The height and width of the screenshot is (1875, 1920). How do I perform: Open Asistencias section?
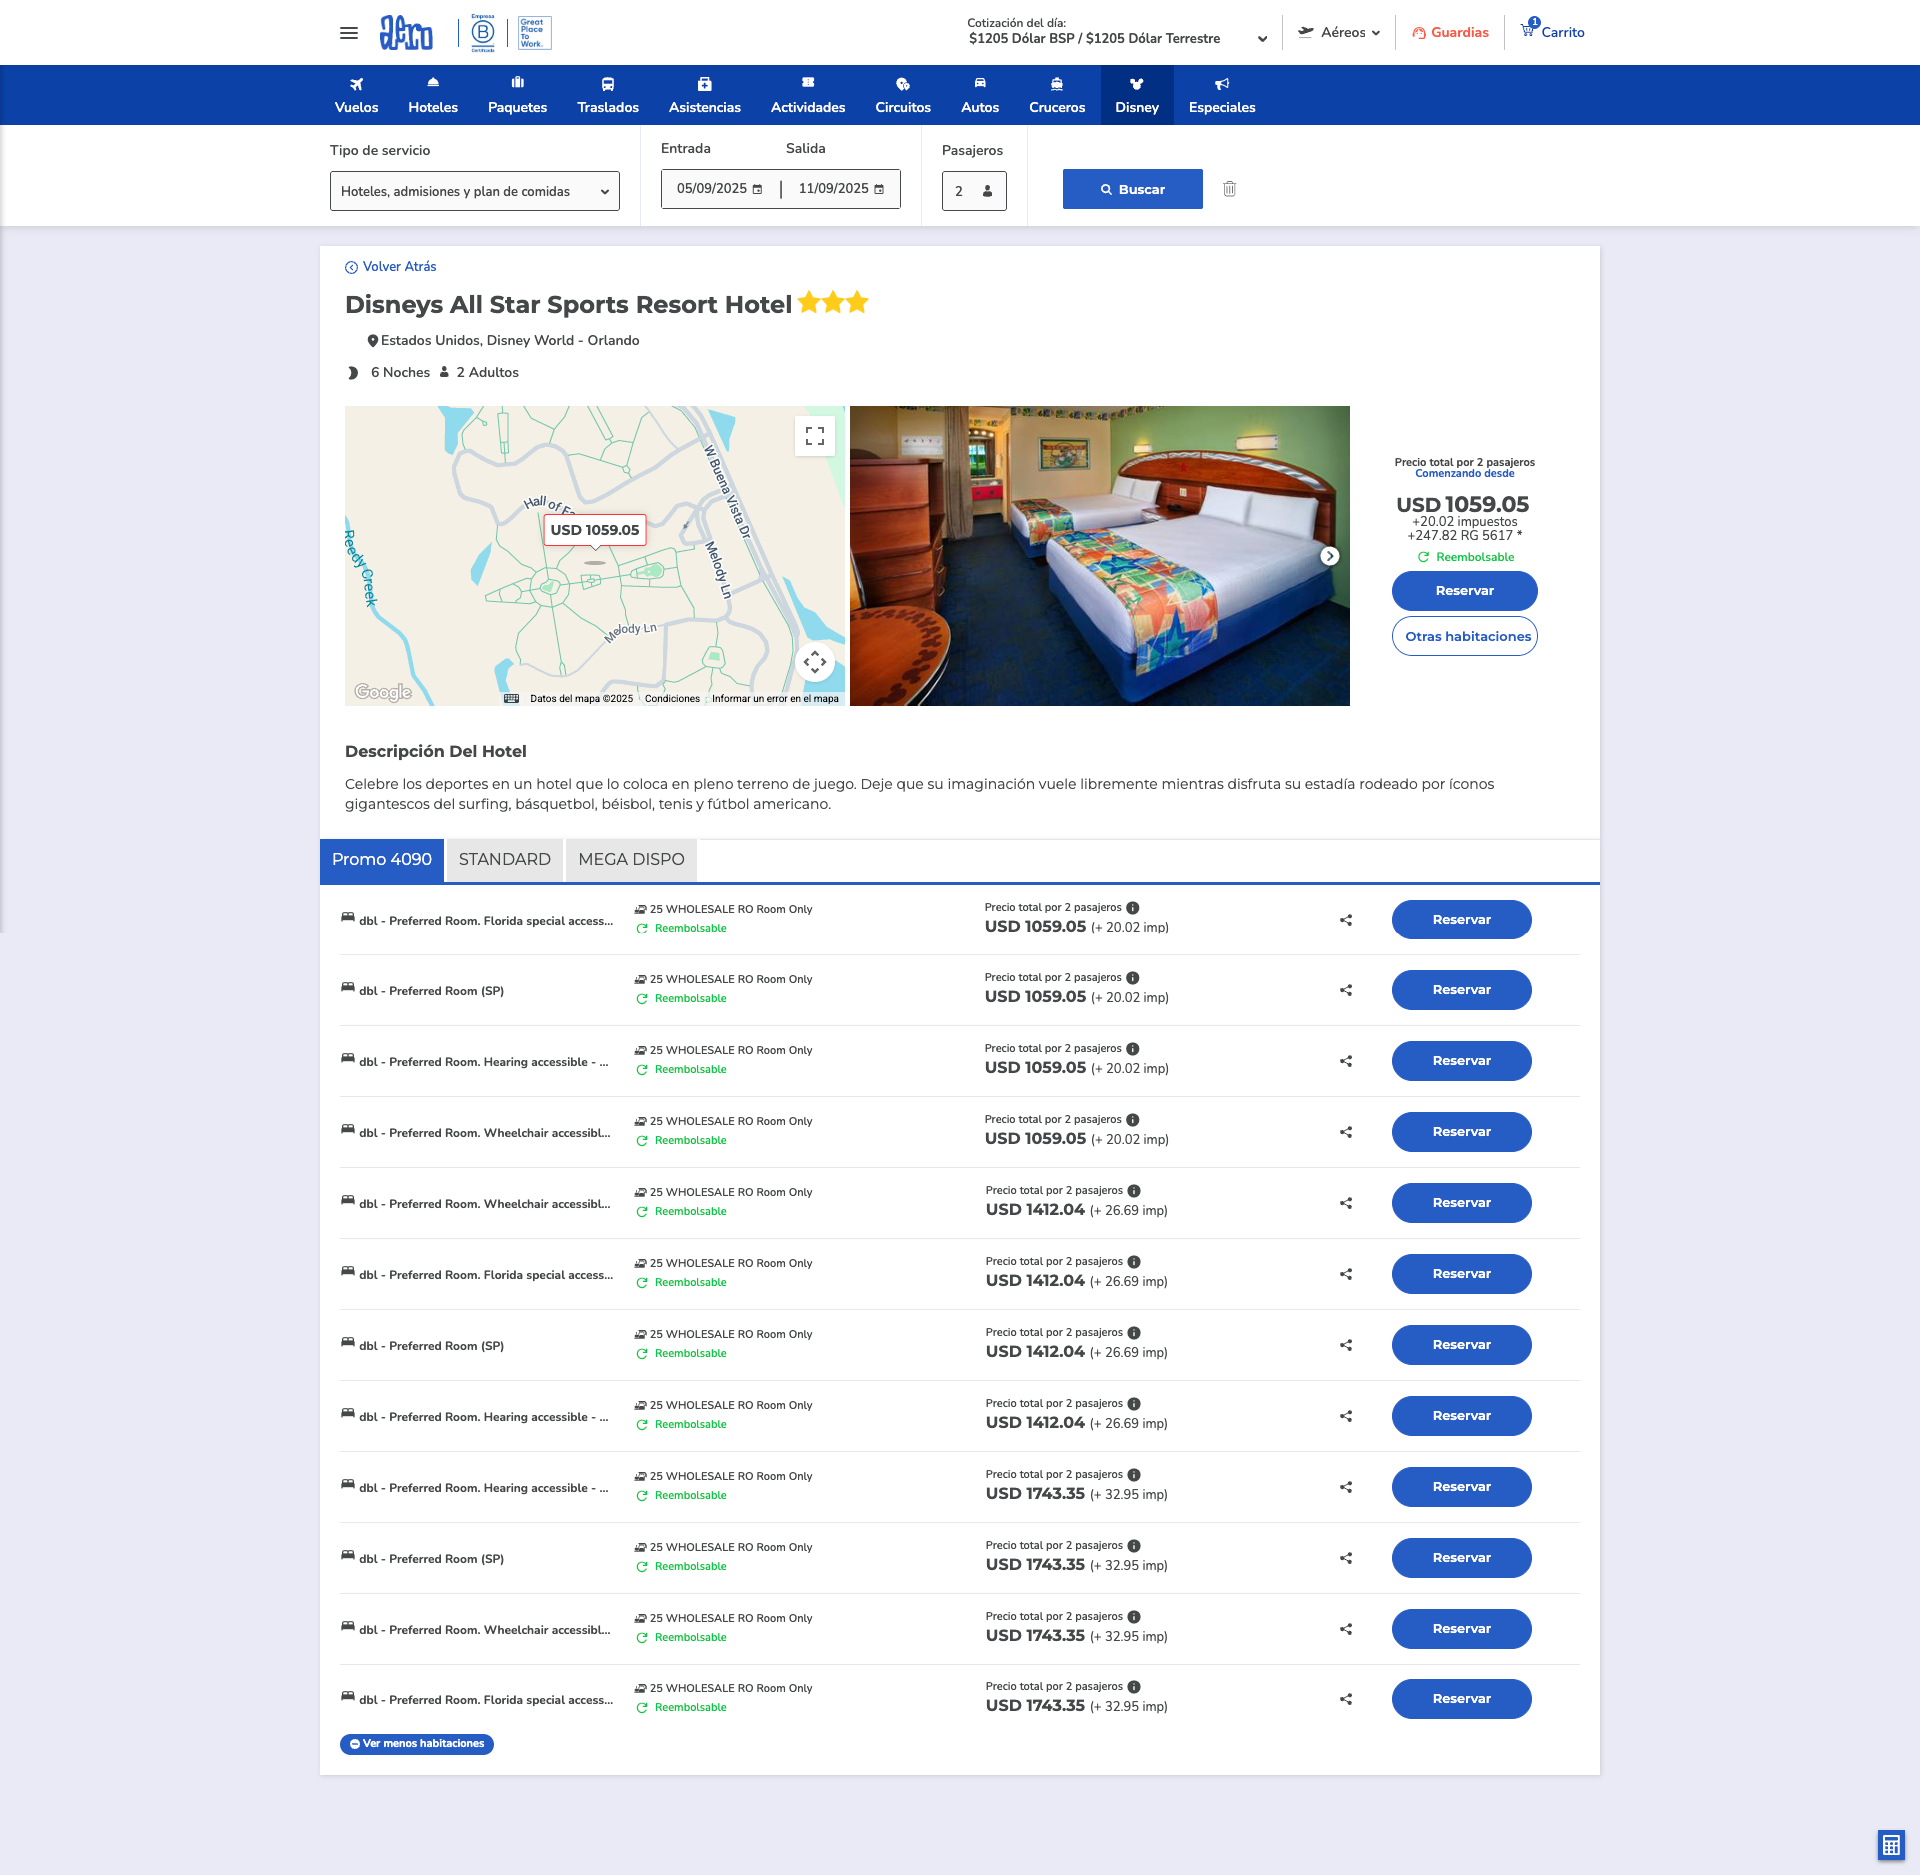[705, 95]
